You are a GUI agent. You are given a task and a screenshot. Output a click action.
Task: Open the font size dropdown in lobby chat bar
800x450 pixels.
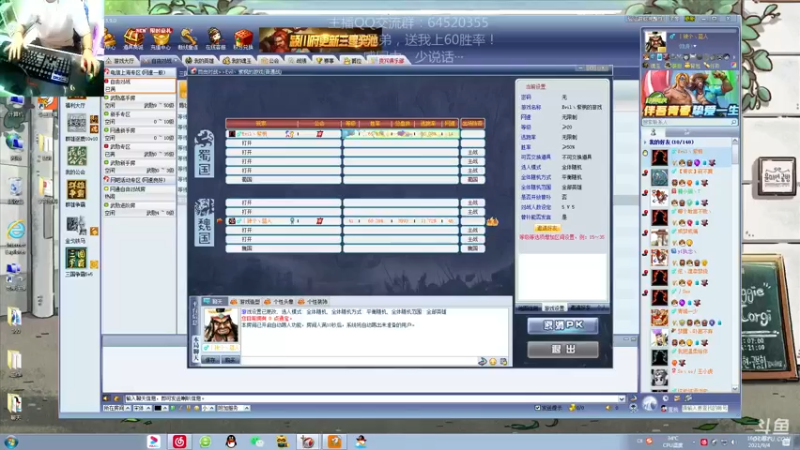[x=208, y=408]
